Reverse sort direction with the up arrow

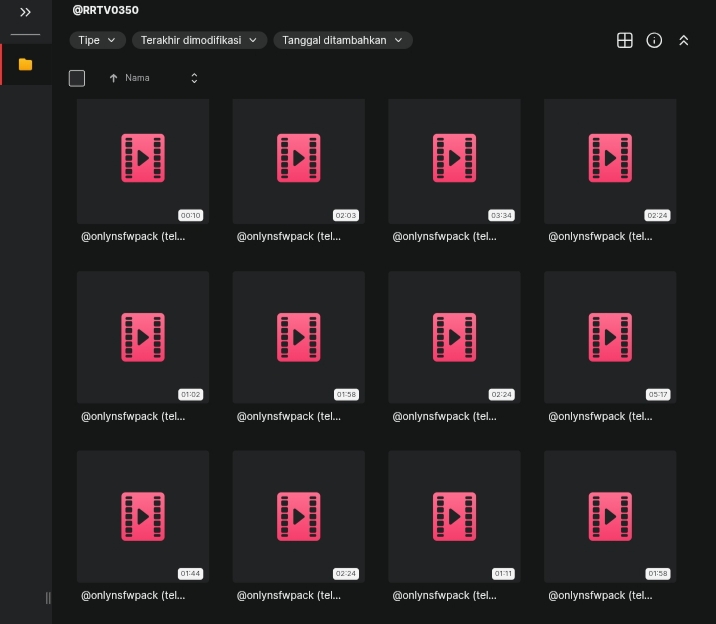pos(113,78)
